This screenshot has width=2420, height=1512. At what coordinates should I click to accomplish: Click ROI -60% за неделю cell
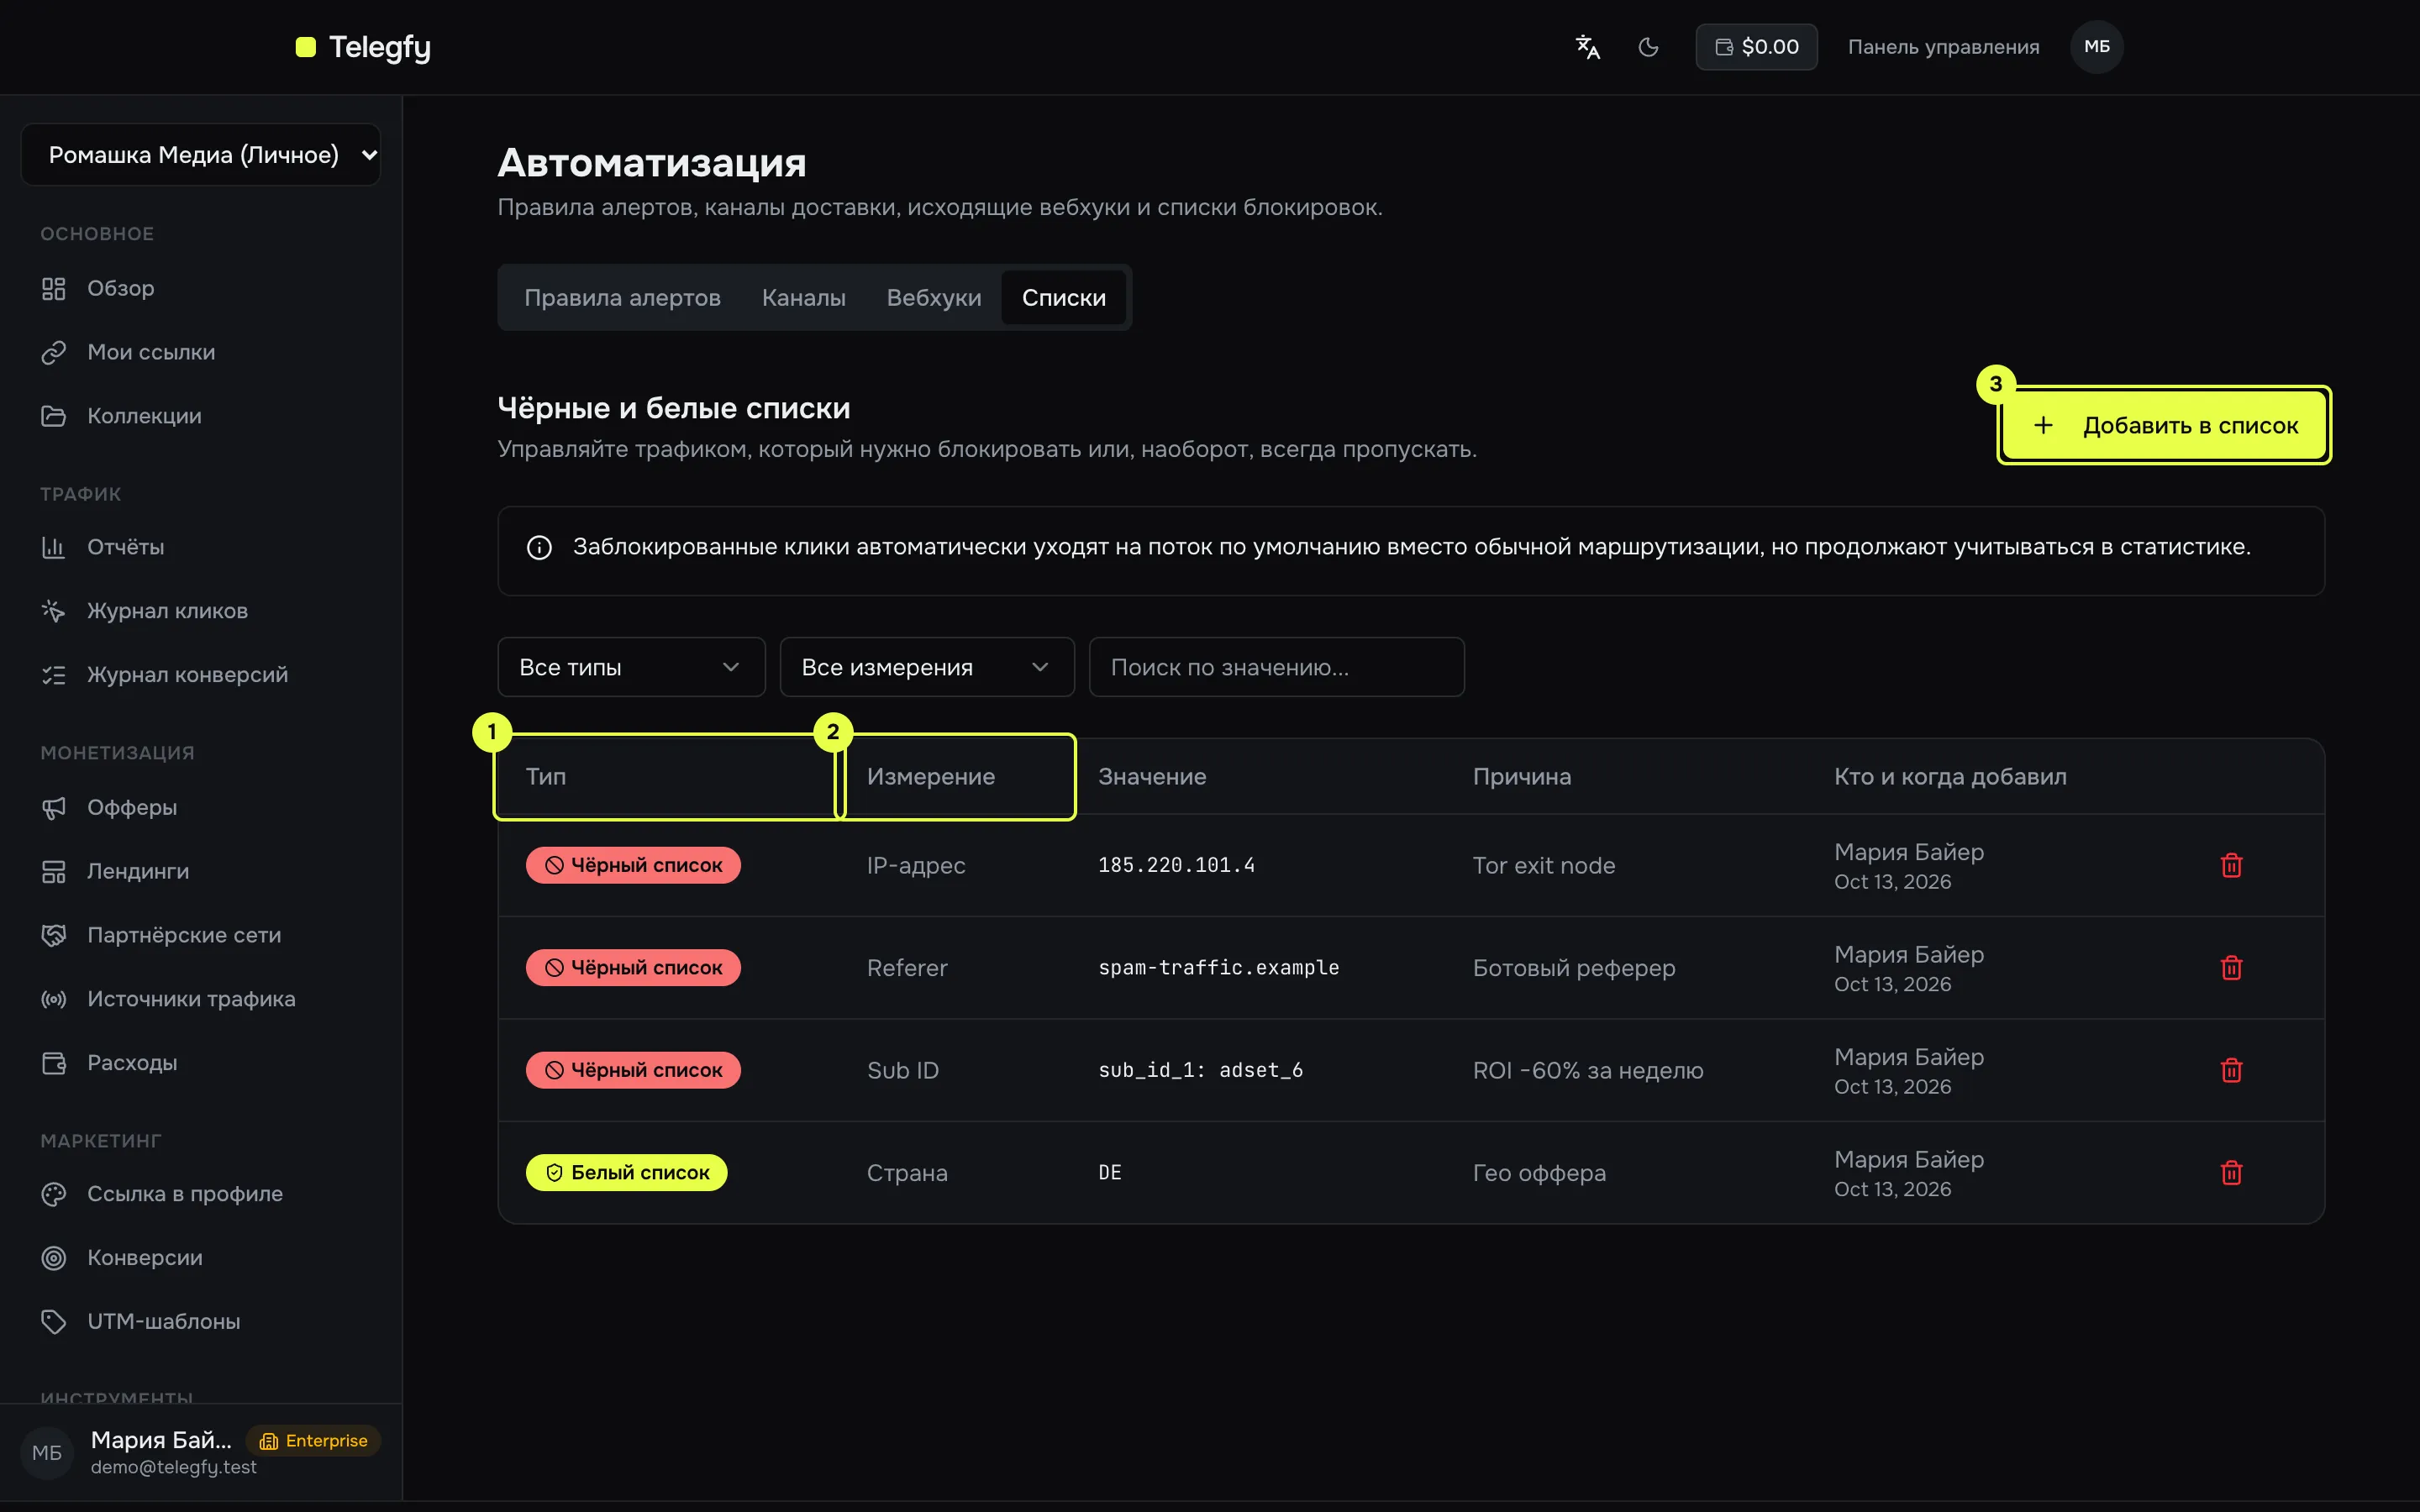pyautogui.click(x=1587, y=1071)
